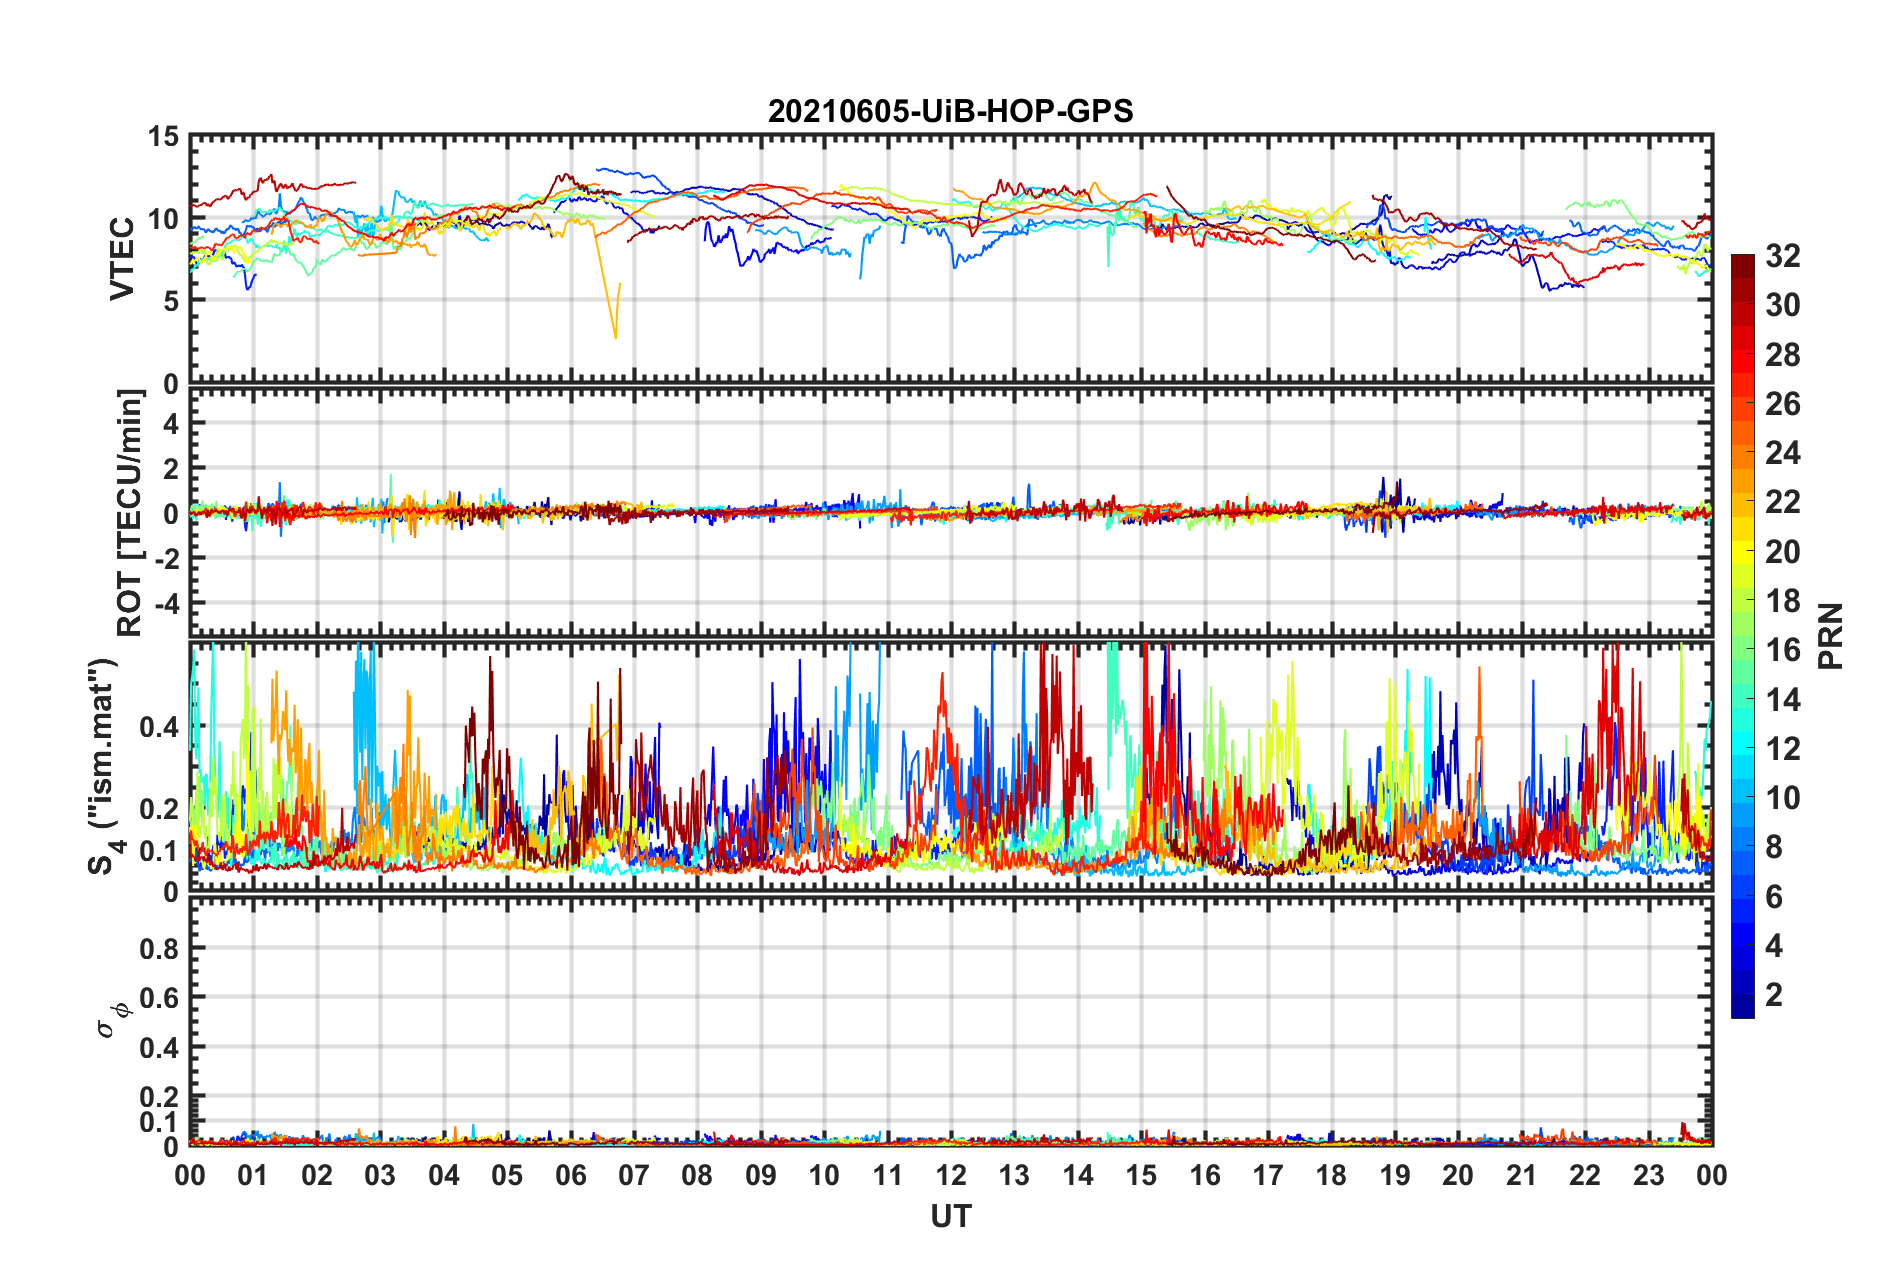Click the orange PRN 24 colorbar region
Image resolution: width=1902 pixels, height=1272 pixels.
[1742, 454]
